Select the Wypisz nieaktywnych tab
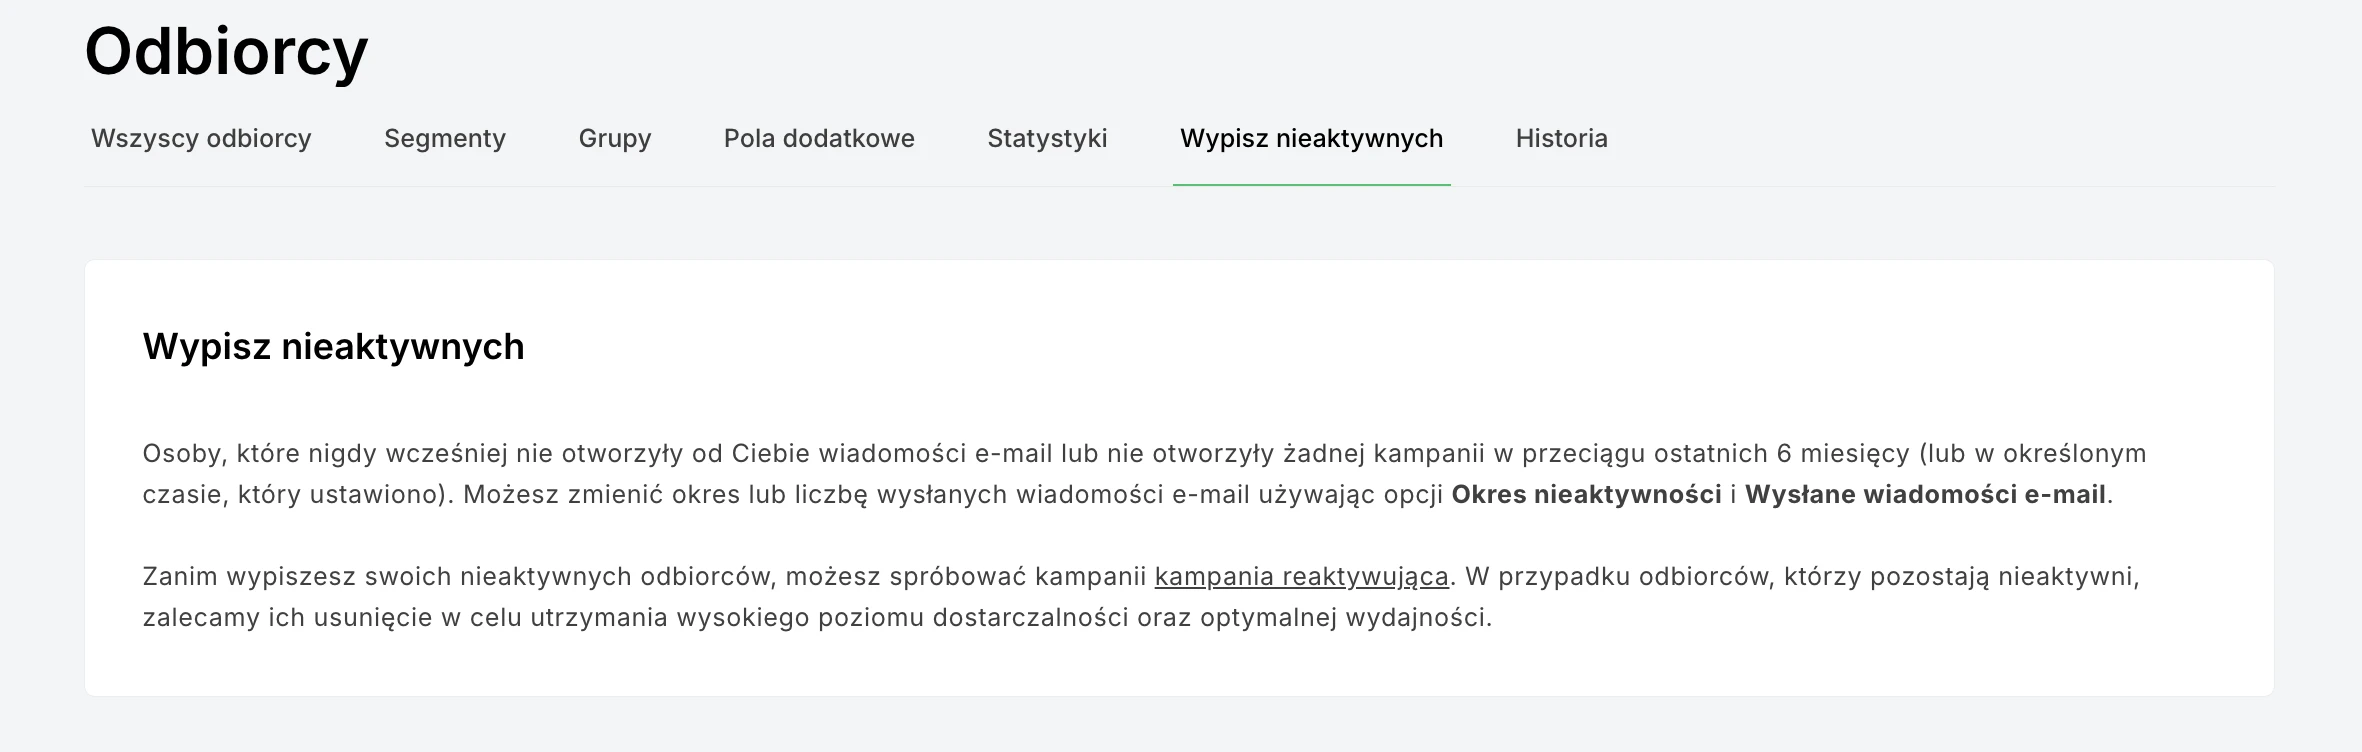2362x752 pixels. point(1311,138)
